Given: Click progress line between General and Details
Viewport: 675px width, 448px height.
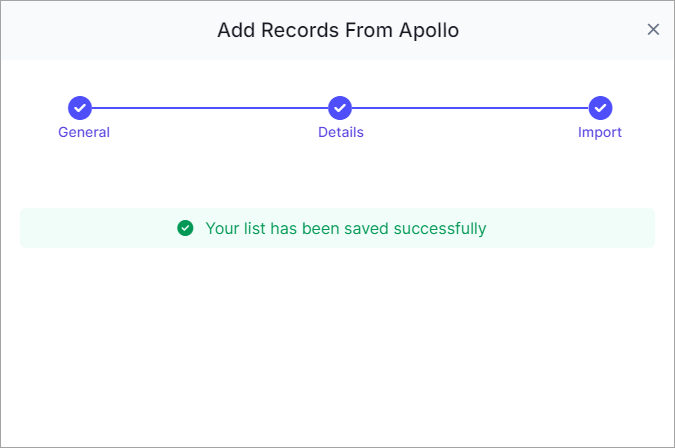Looking at the screenshot, I should click(210, 108).
